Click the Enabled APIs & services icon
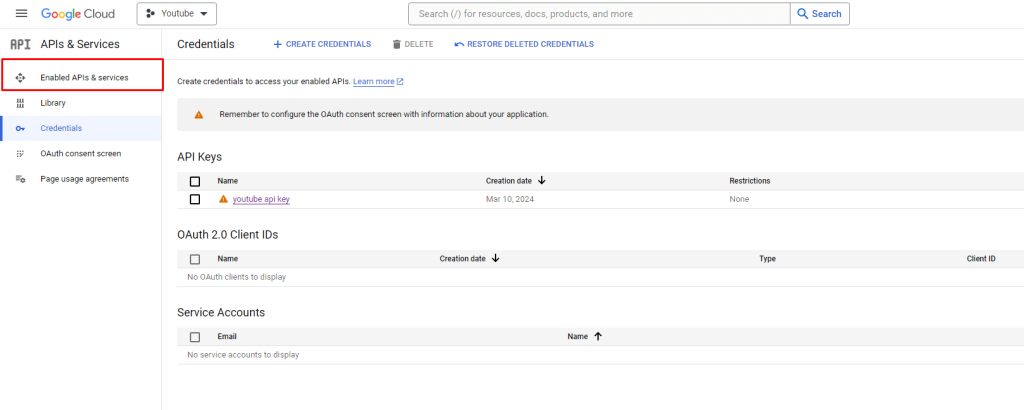 pyautogui.click(x=20, y=78)
